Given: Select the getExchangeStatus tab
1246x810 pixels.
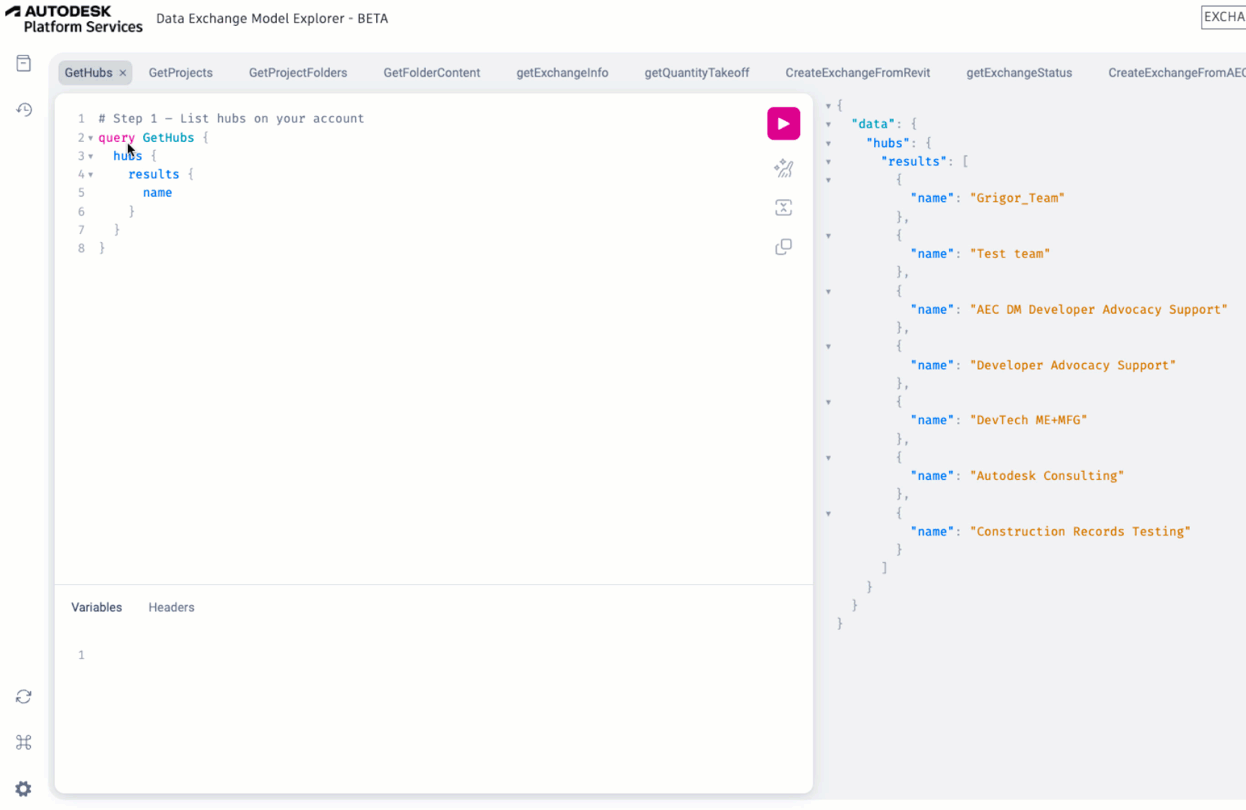Looking at the screenshot, I should pyautogui.click(x=1019, y=73).
